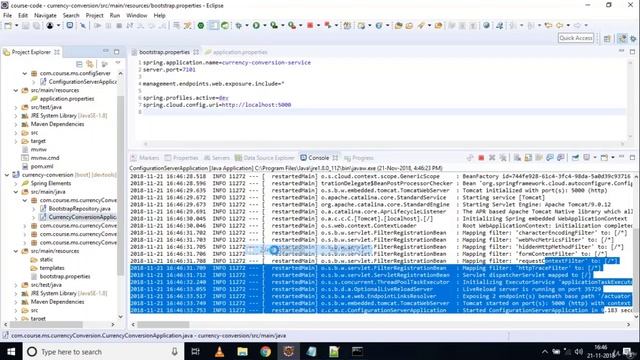Terminate the console process with red square

pyautogui.click(x=481, y=158)
